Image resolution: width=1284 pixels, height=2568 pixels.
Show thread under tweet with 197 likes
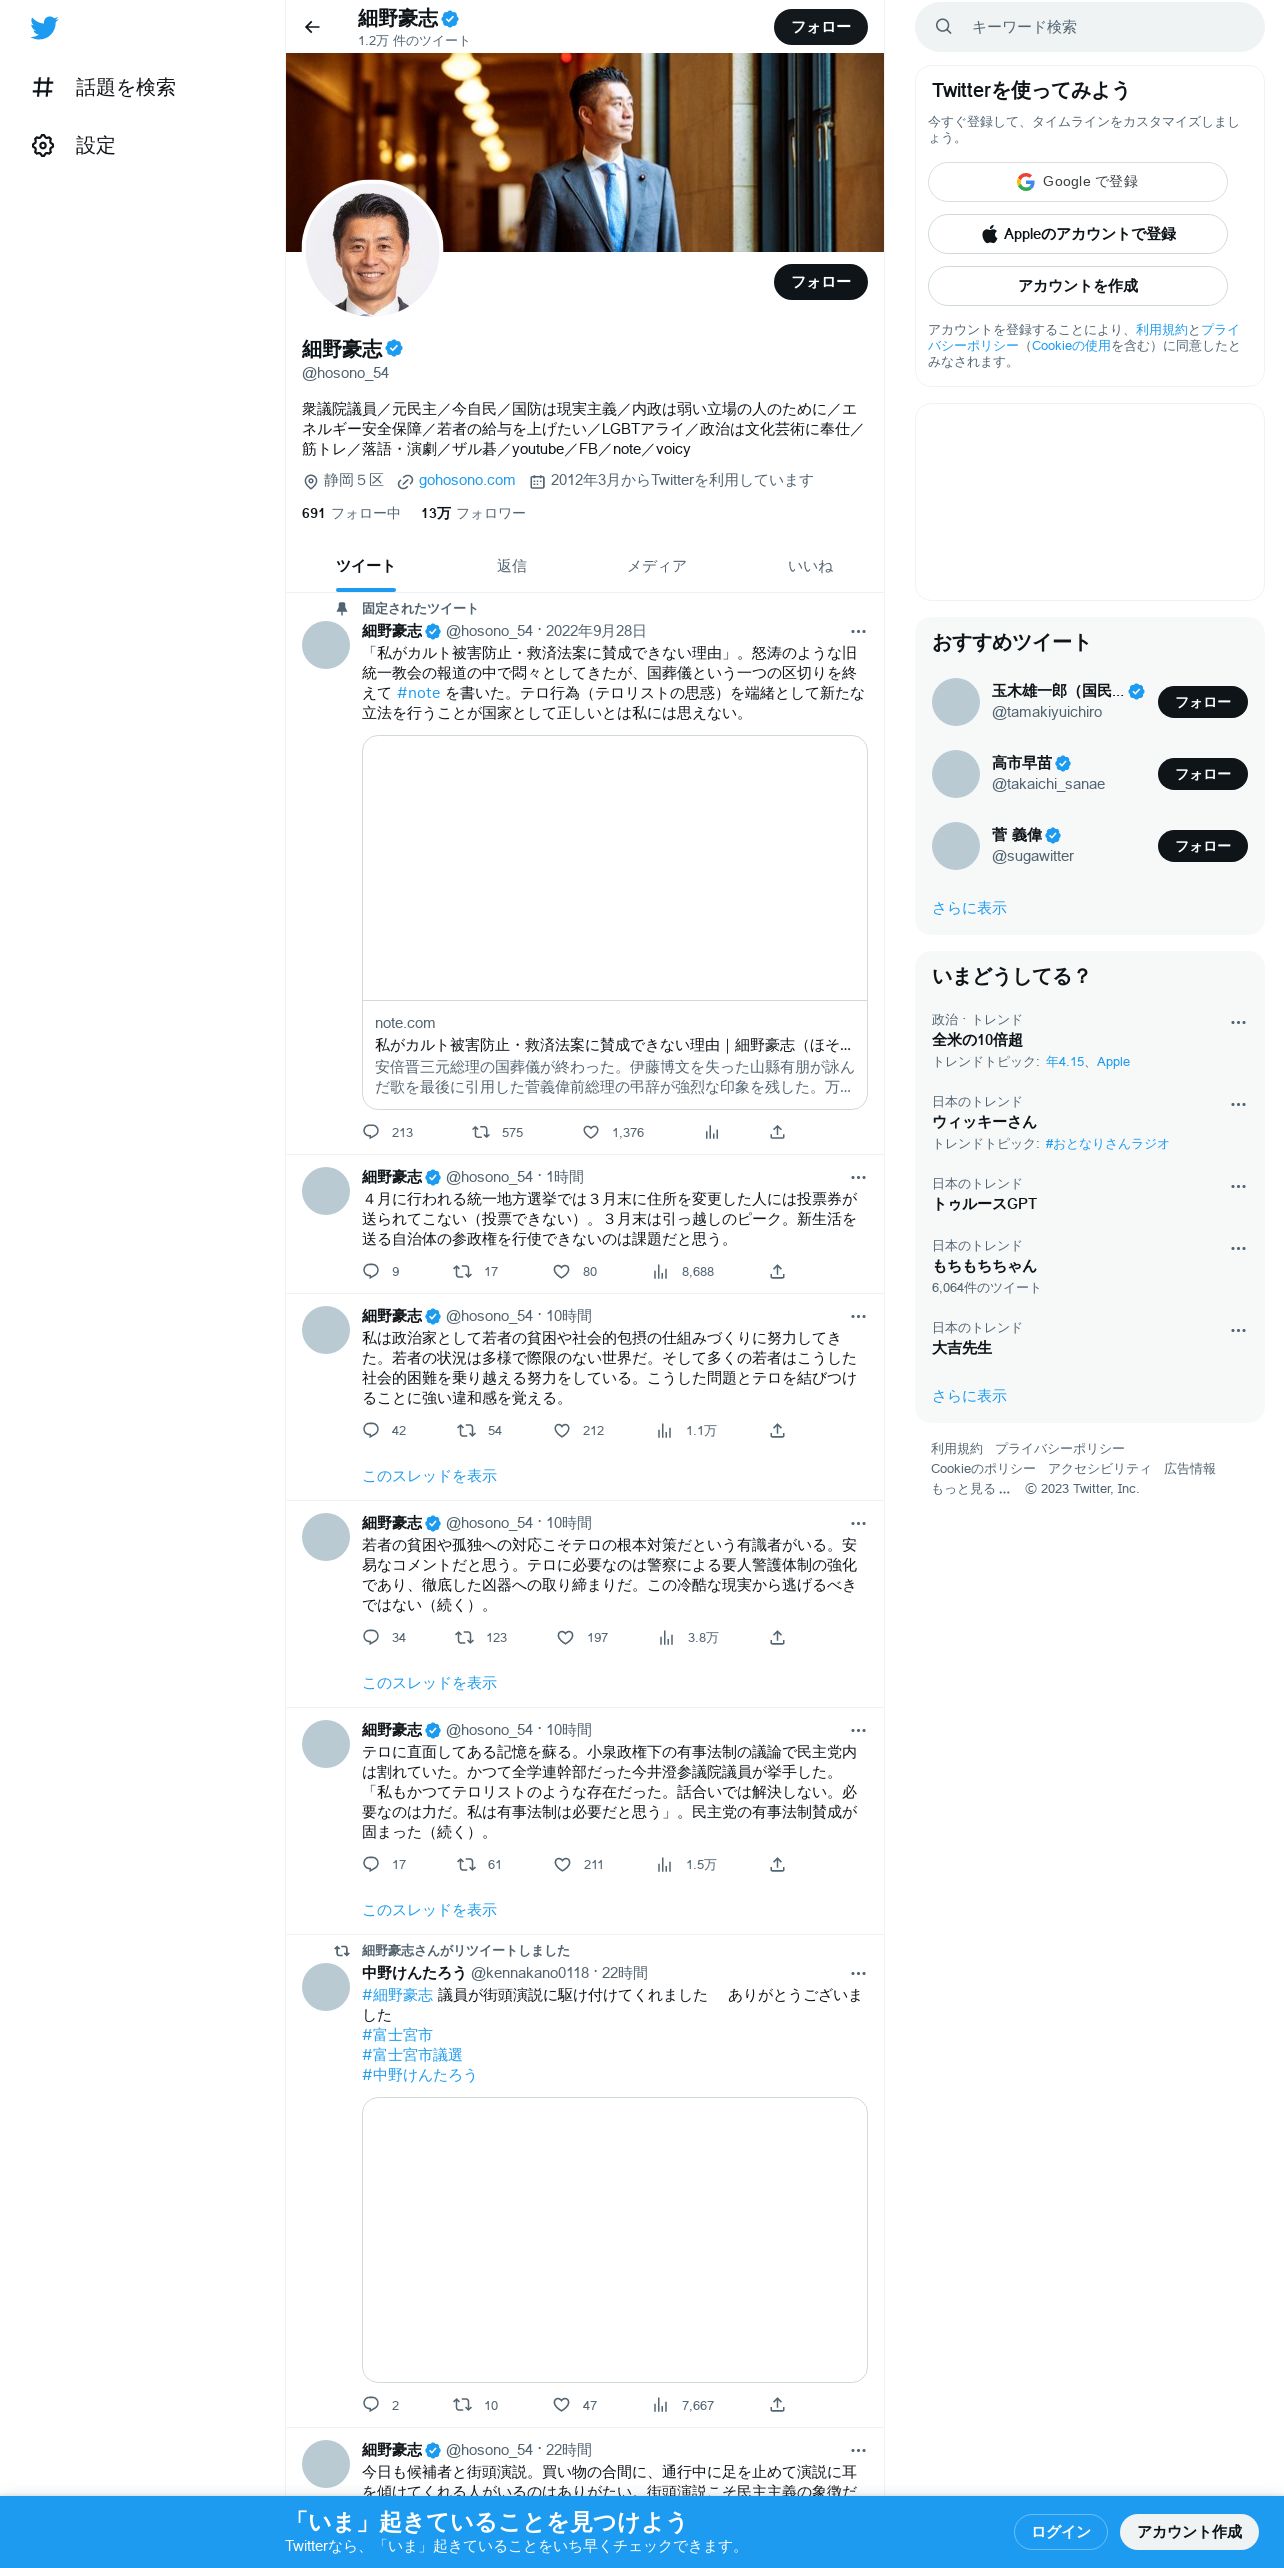429,1683
